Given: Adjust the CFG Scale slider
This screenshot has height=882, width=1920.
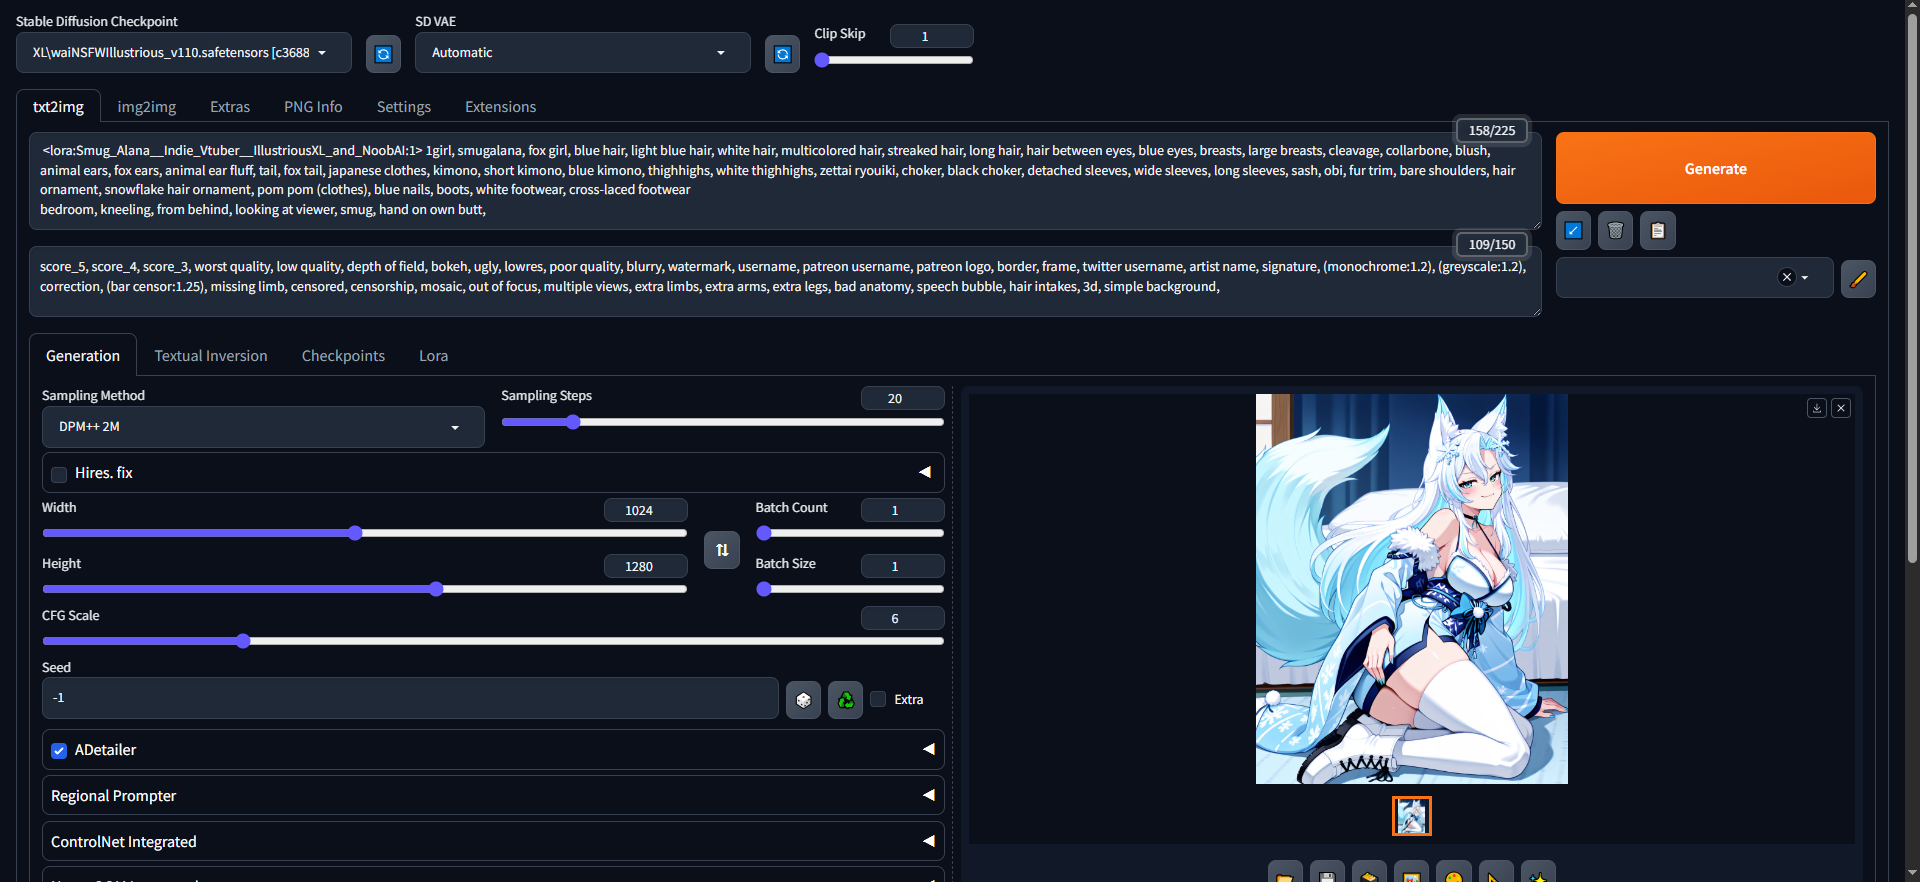Looking at the screenshot, I should [493, 641].
